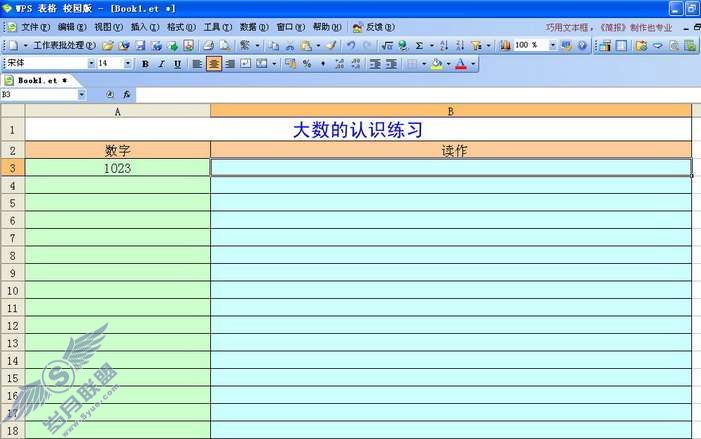
Task: Click the copy icon
Action: tap(274, 45)
